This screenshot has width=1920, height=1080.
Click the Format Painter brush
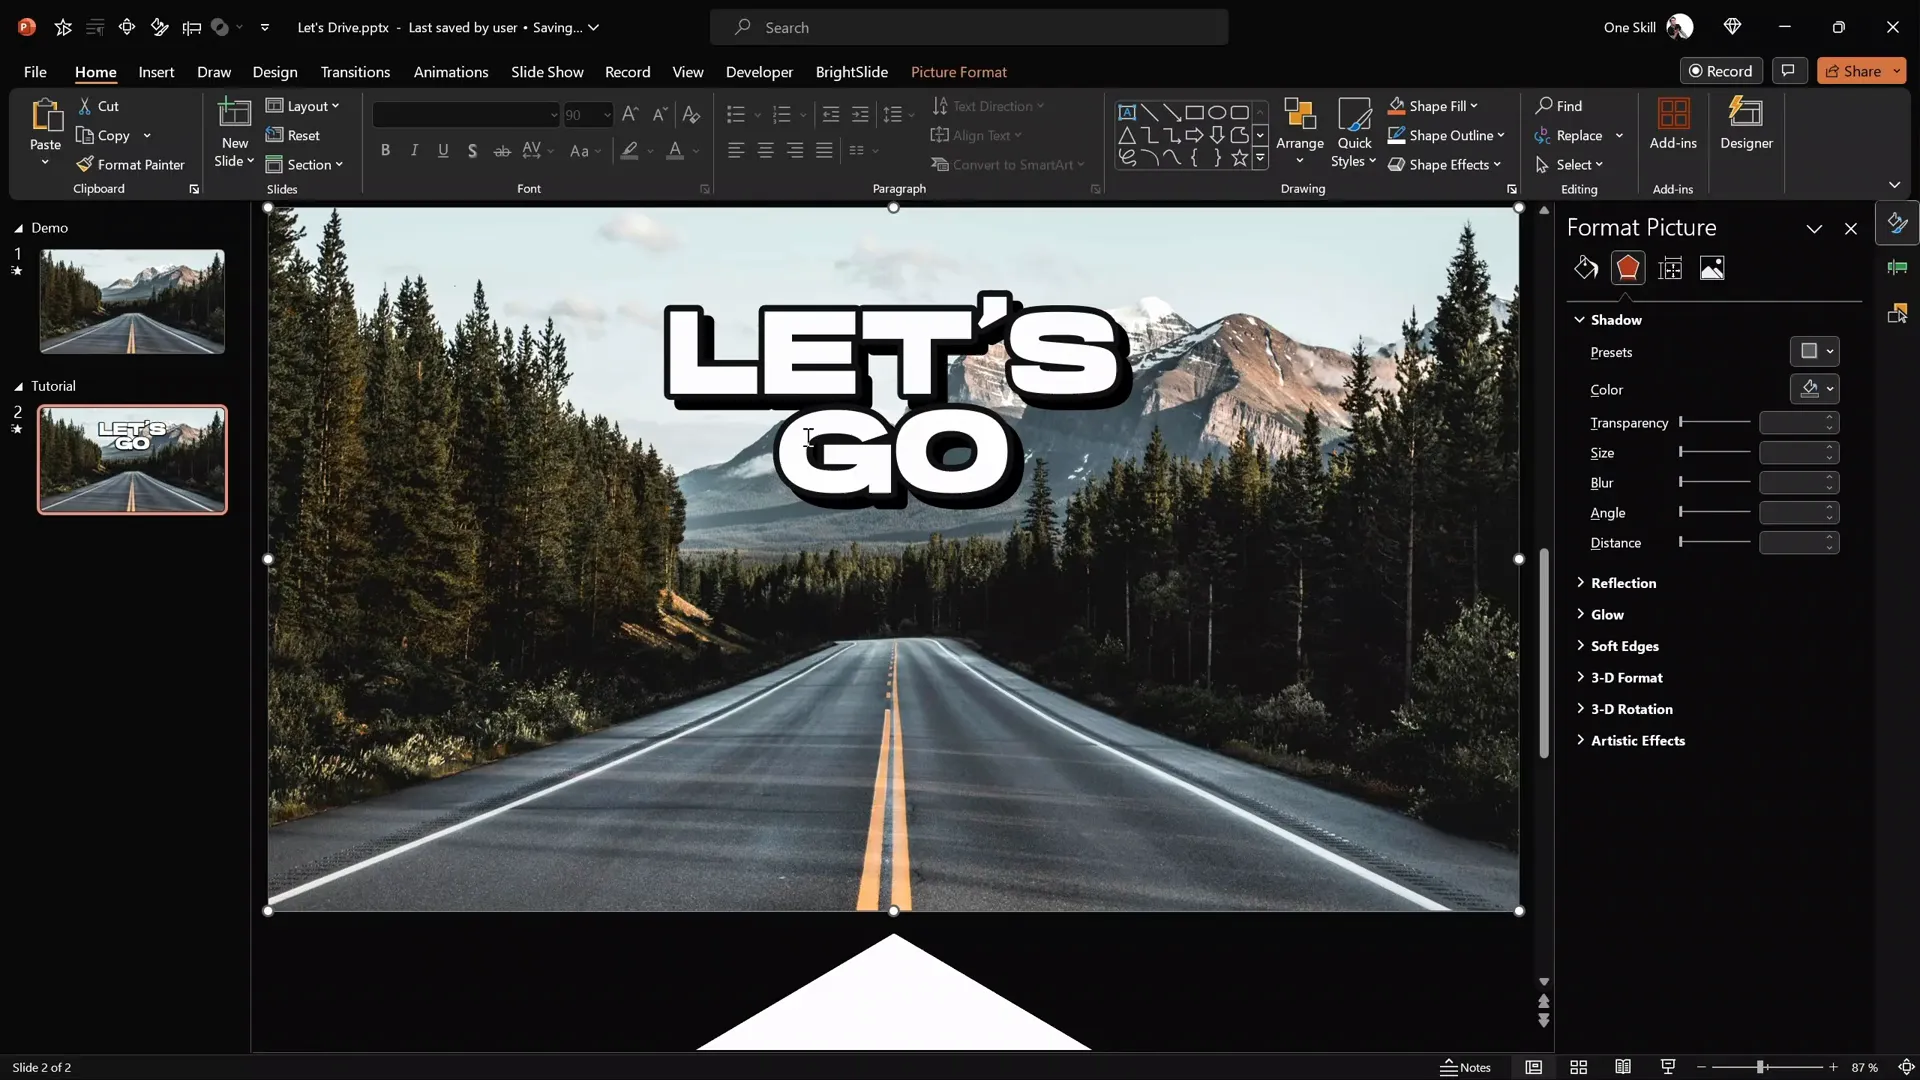coord(131,164)
